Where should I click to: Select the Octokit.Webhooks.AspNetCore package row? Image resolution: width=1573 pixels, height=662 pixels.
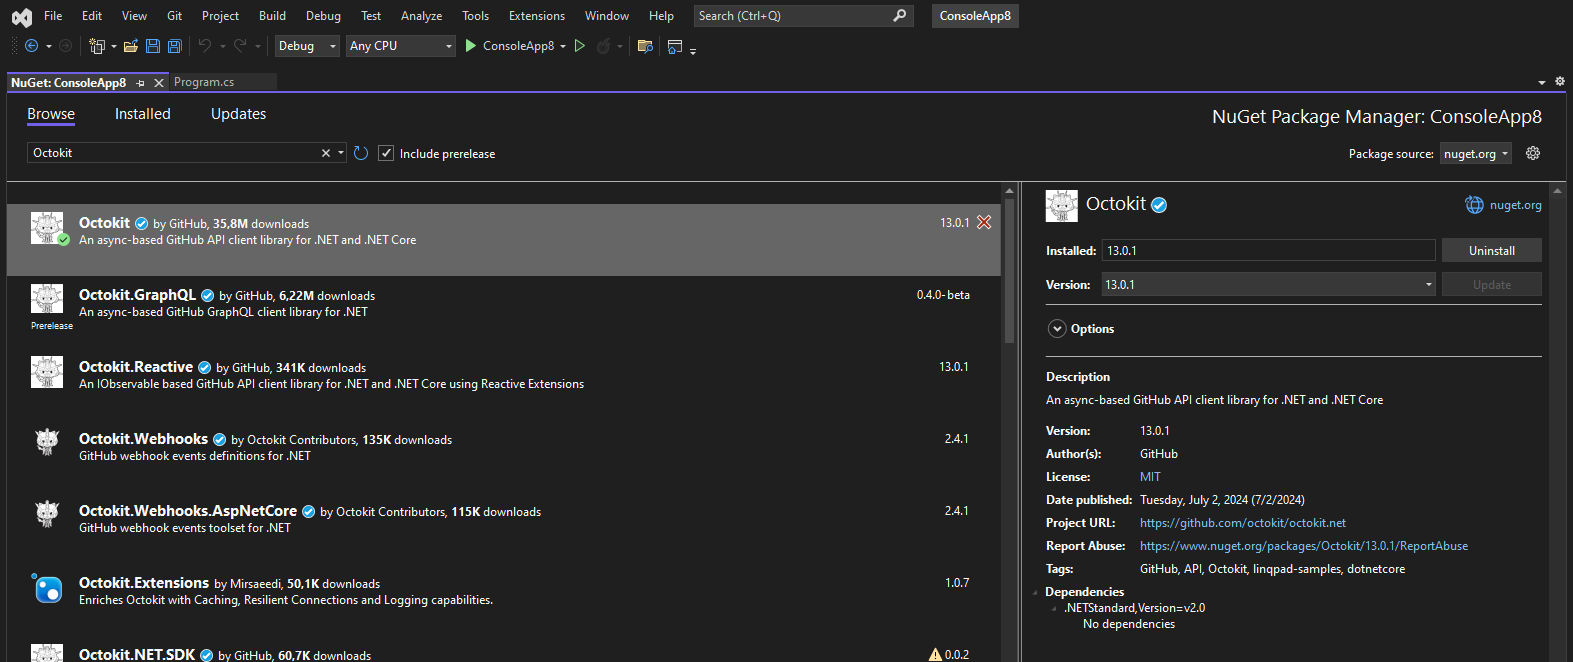coord(504,528)
